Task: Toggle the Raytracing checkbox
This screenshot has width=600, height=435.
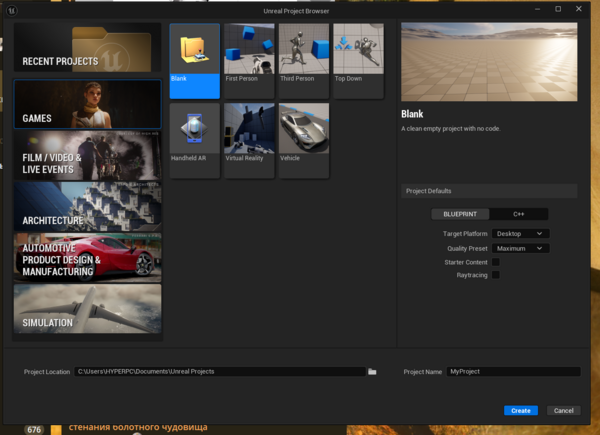Action: point(495,274)
